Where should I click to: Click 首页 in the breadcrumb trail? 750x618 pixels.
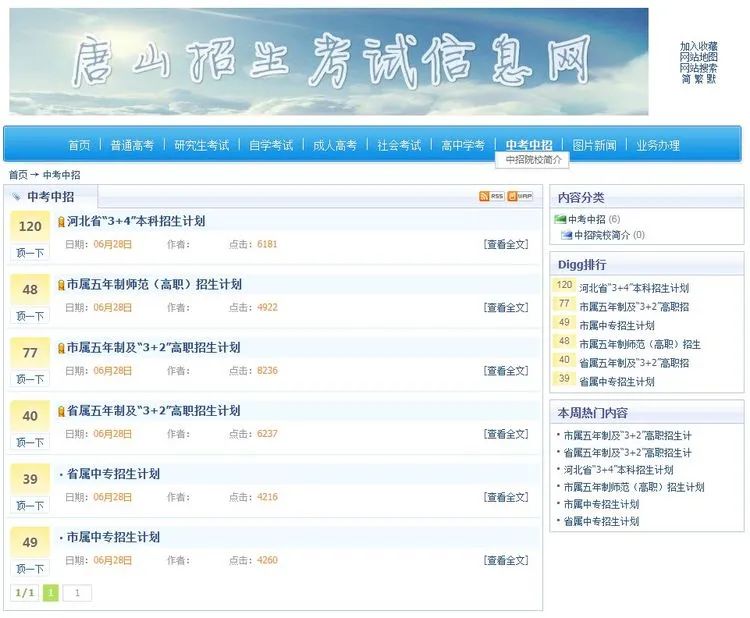click(18, 175)
